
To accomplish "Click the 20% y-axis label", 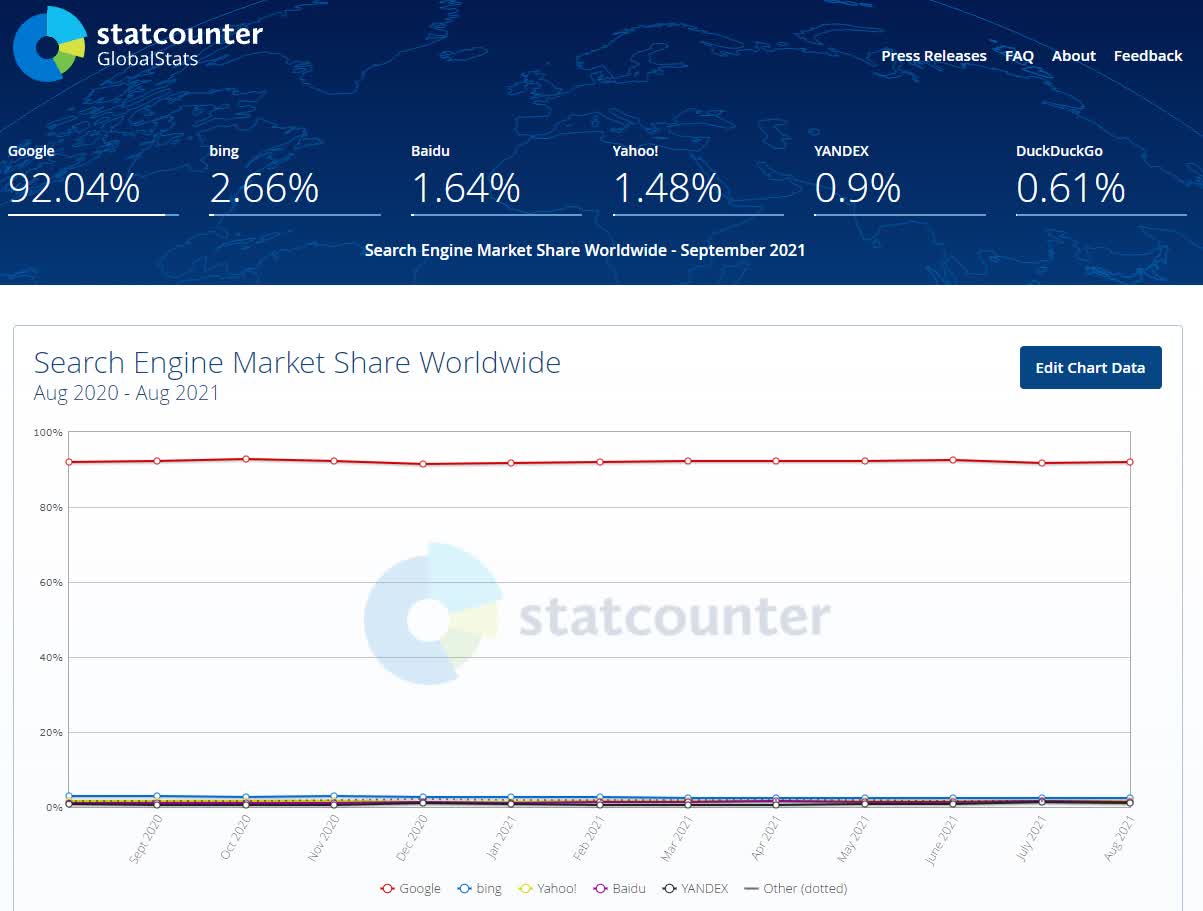I will coord(51,732).
